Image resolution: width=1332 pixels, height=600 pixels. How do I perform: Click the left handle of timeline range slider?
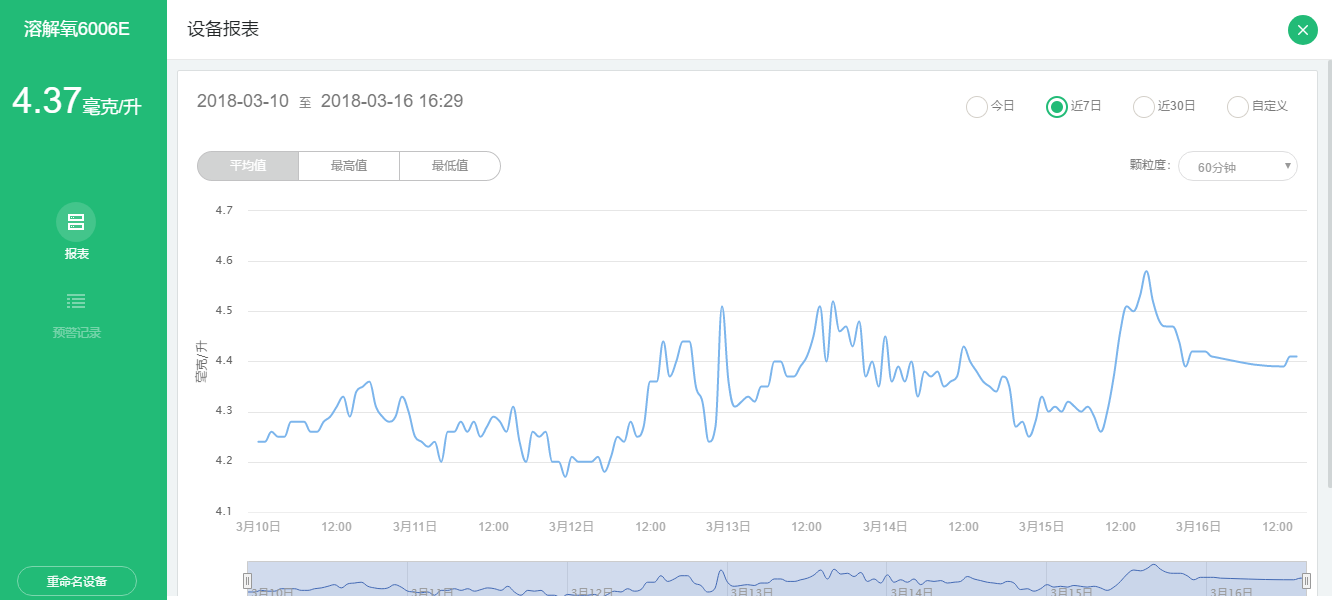(x=248, y=580)
